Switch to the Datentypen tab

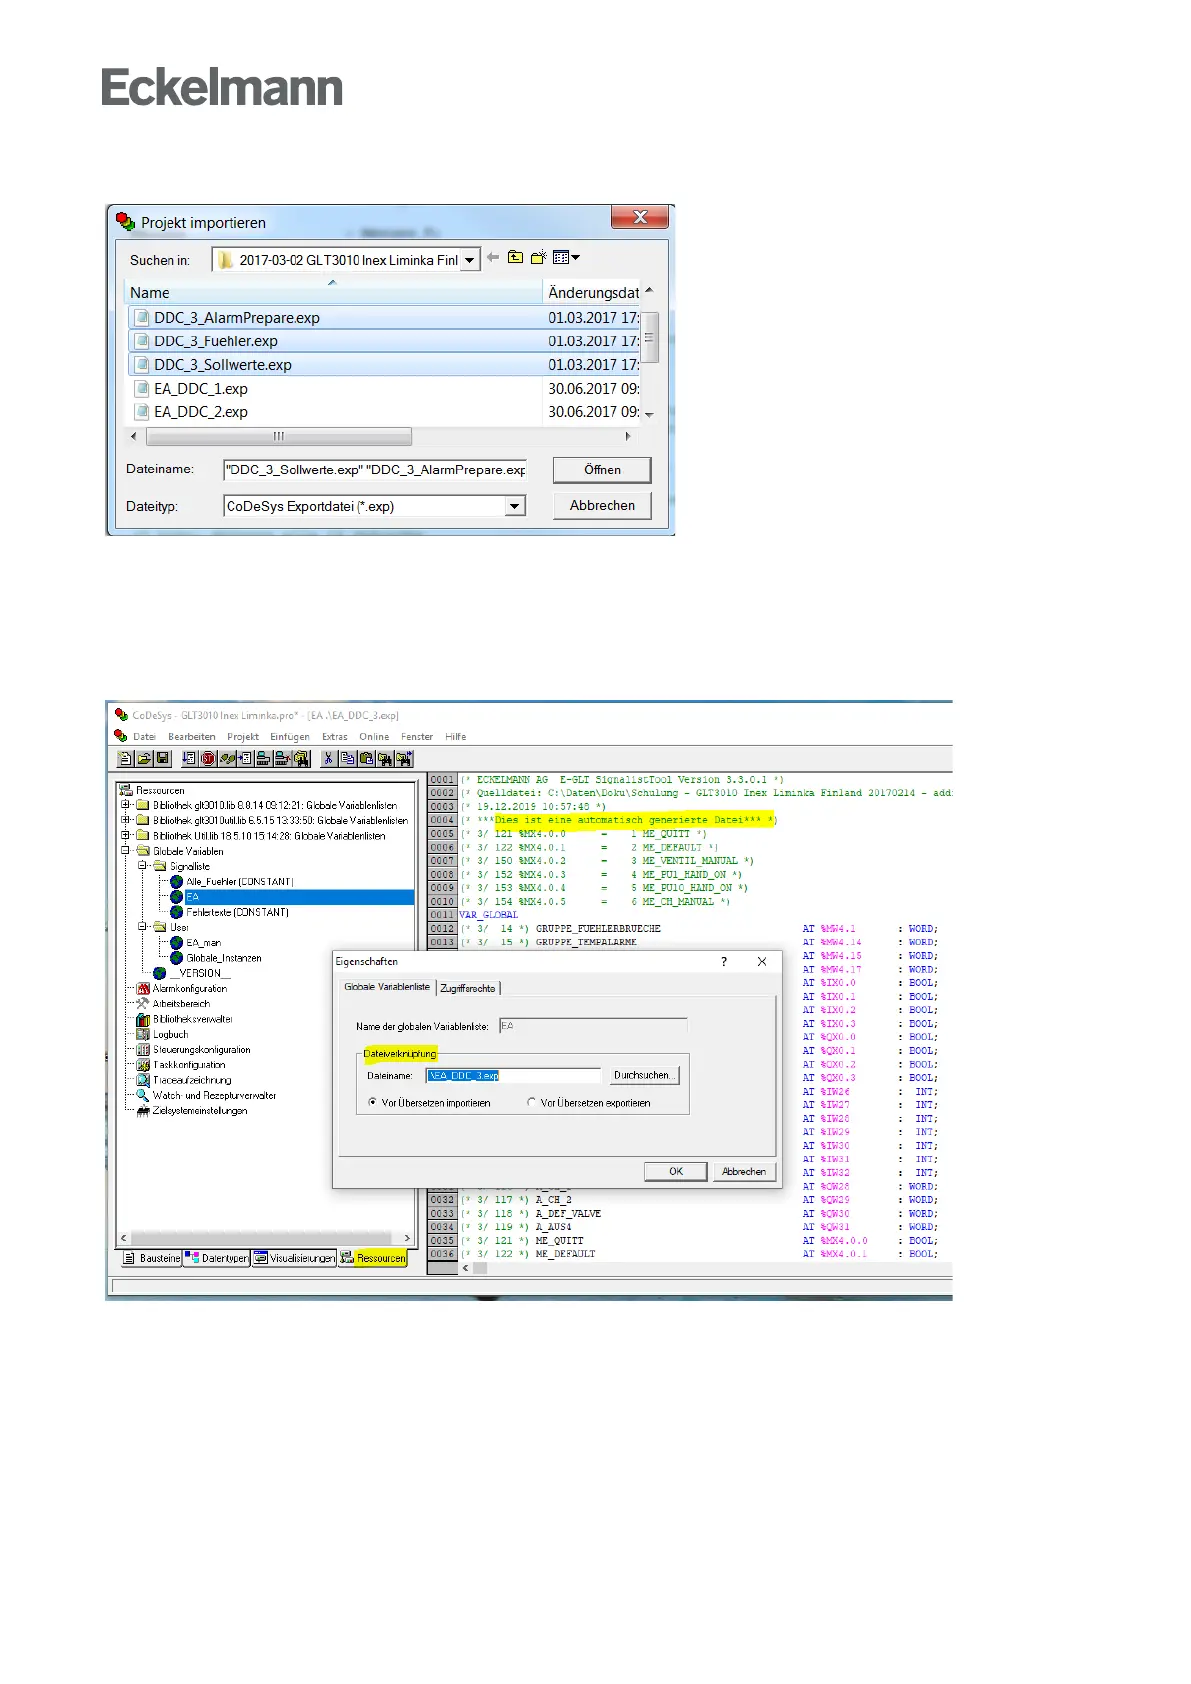pos(217,1258)
